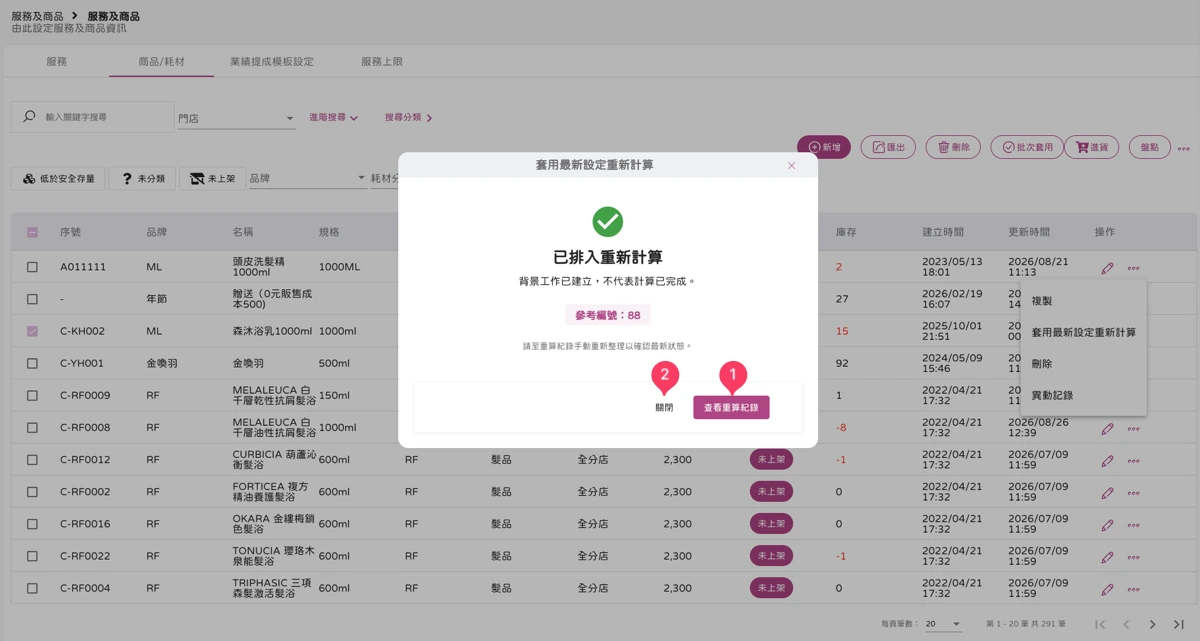Open more options for the C-RF0008 row

(1133, 429)
